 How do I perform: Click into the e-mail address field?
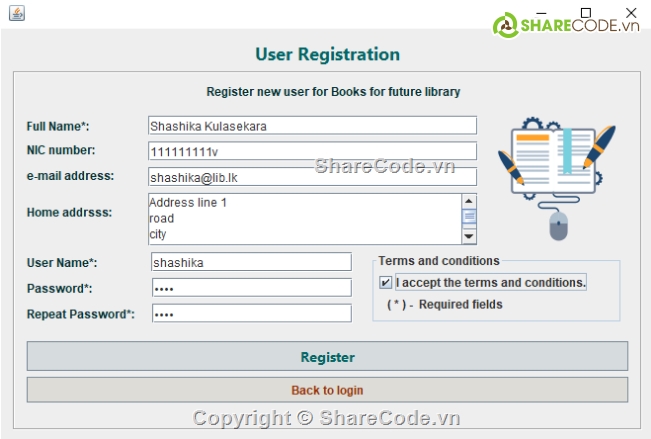pyautogui.click(x=311, y=177)
